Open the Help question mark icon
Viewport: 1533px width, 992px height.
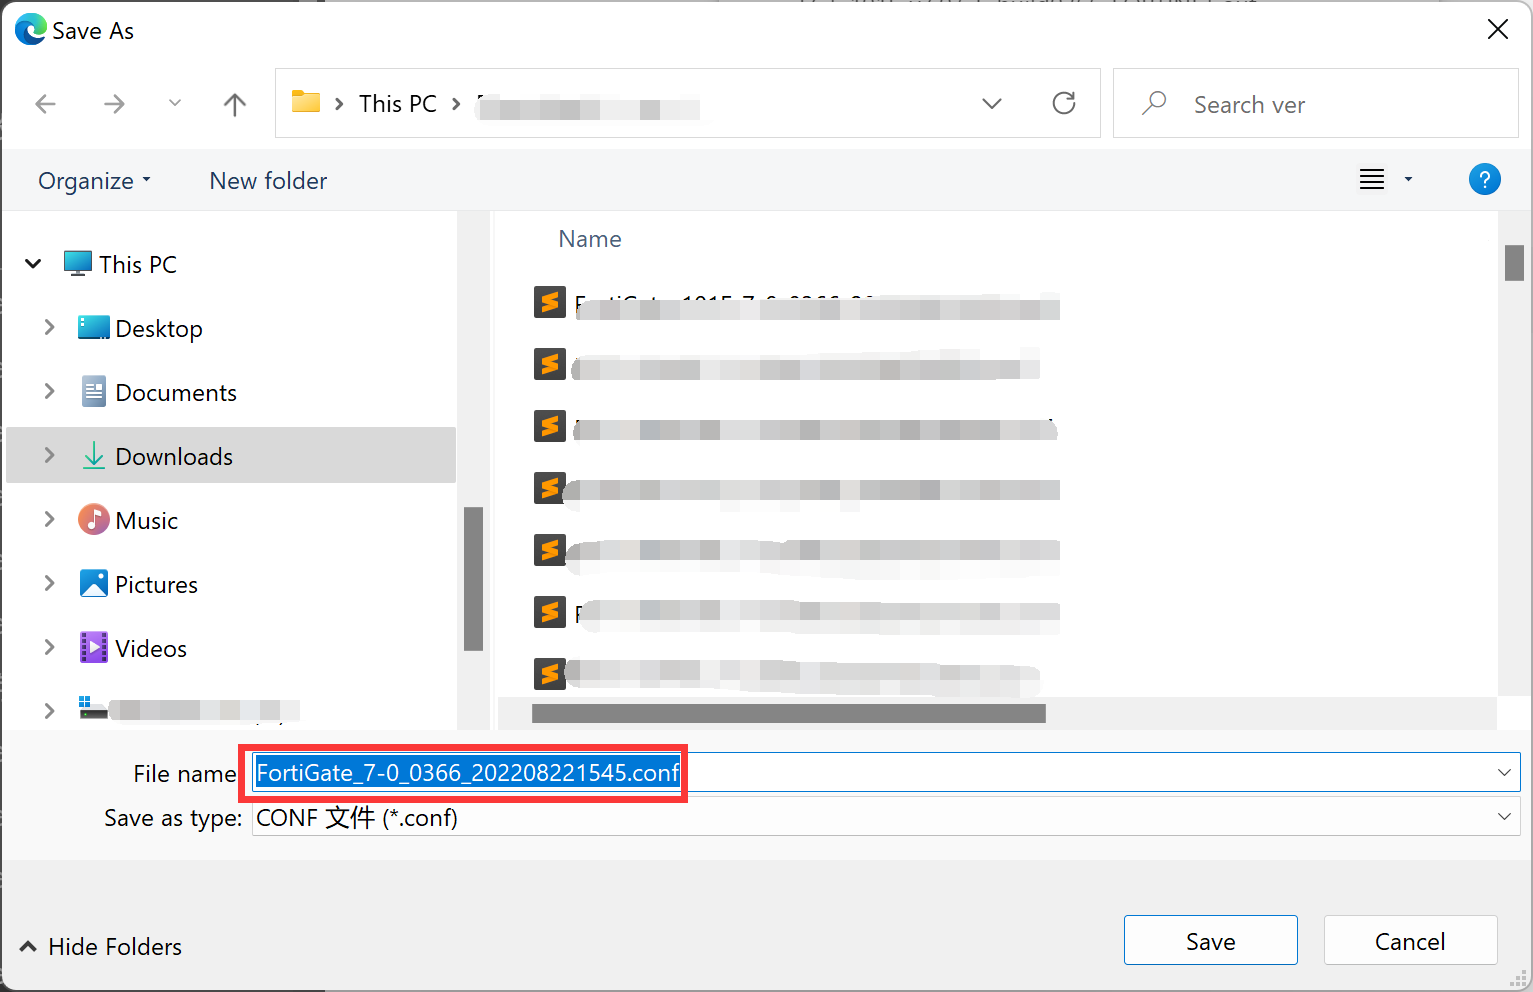pos(1484,180)
